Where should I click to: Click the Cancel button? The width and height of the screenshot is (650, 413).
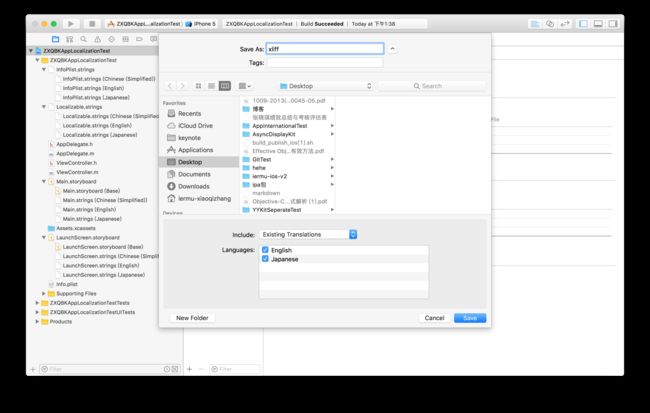coord(434,318)
